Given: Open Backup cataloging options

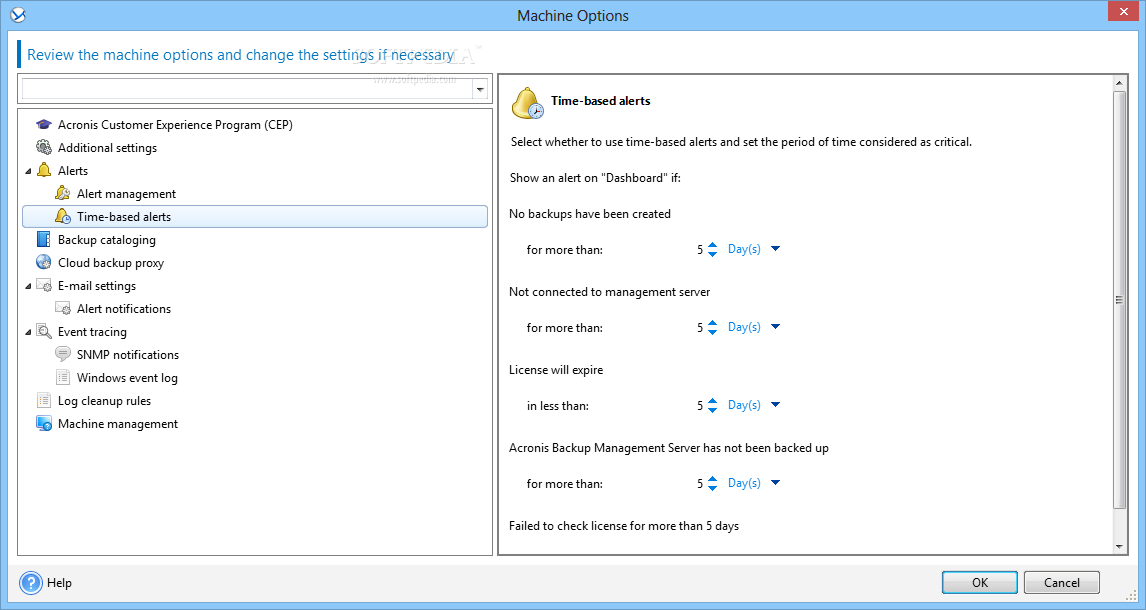Looking at the screenshot, I should coord(107,240).
